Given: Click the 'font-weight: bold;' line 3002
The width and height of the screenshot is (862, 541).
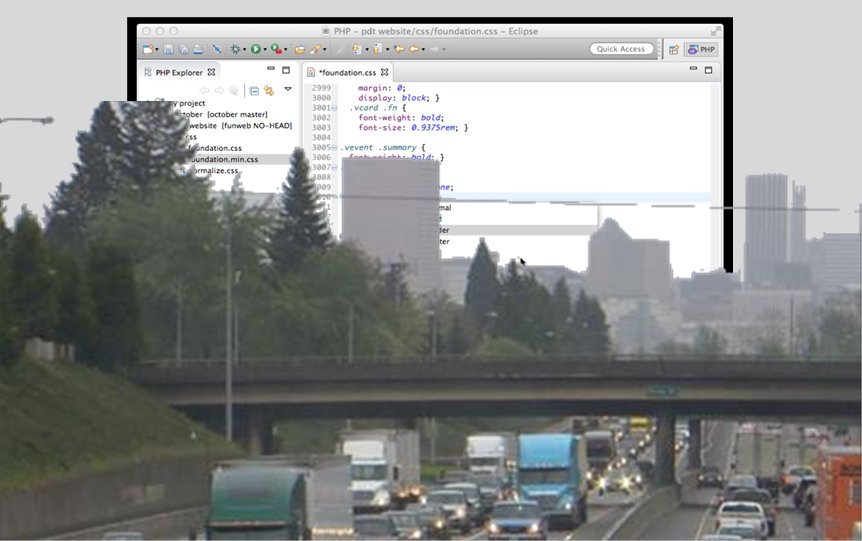Looking at the screenshot, I should [x=401, y=118].
